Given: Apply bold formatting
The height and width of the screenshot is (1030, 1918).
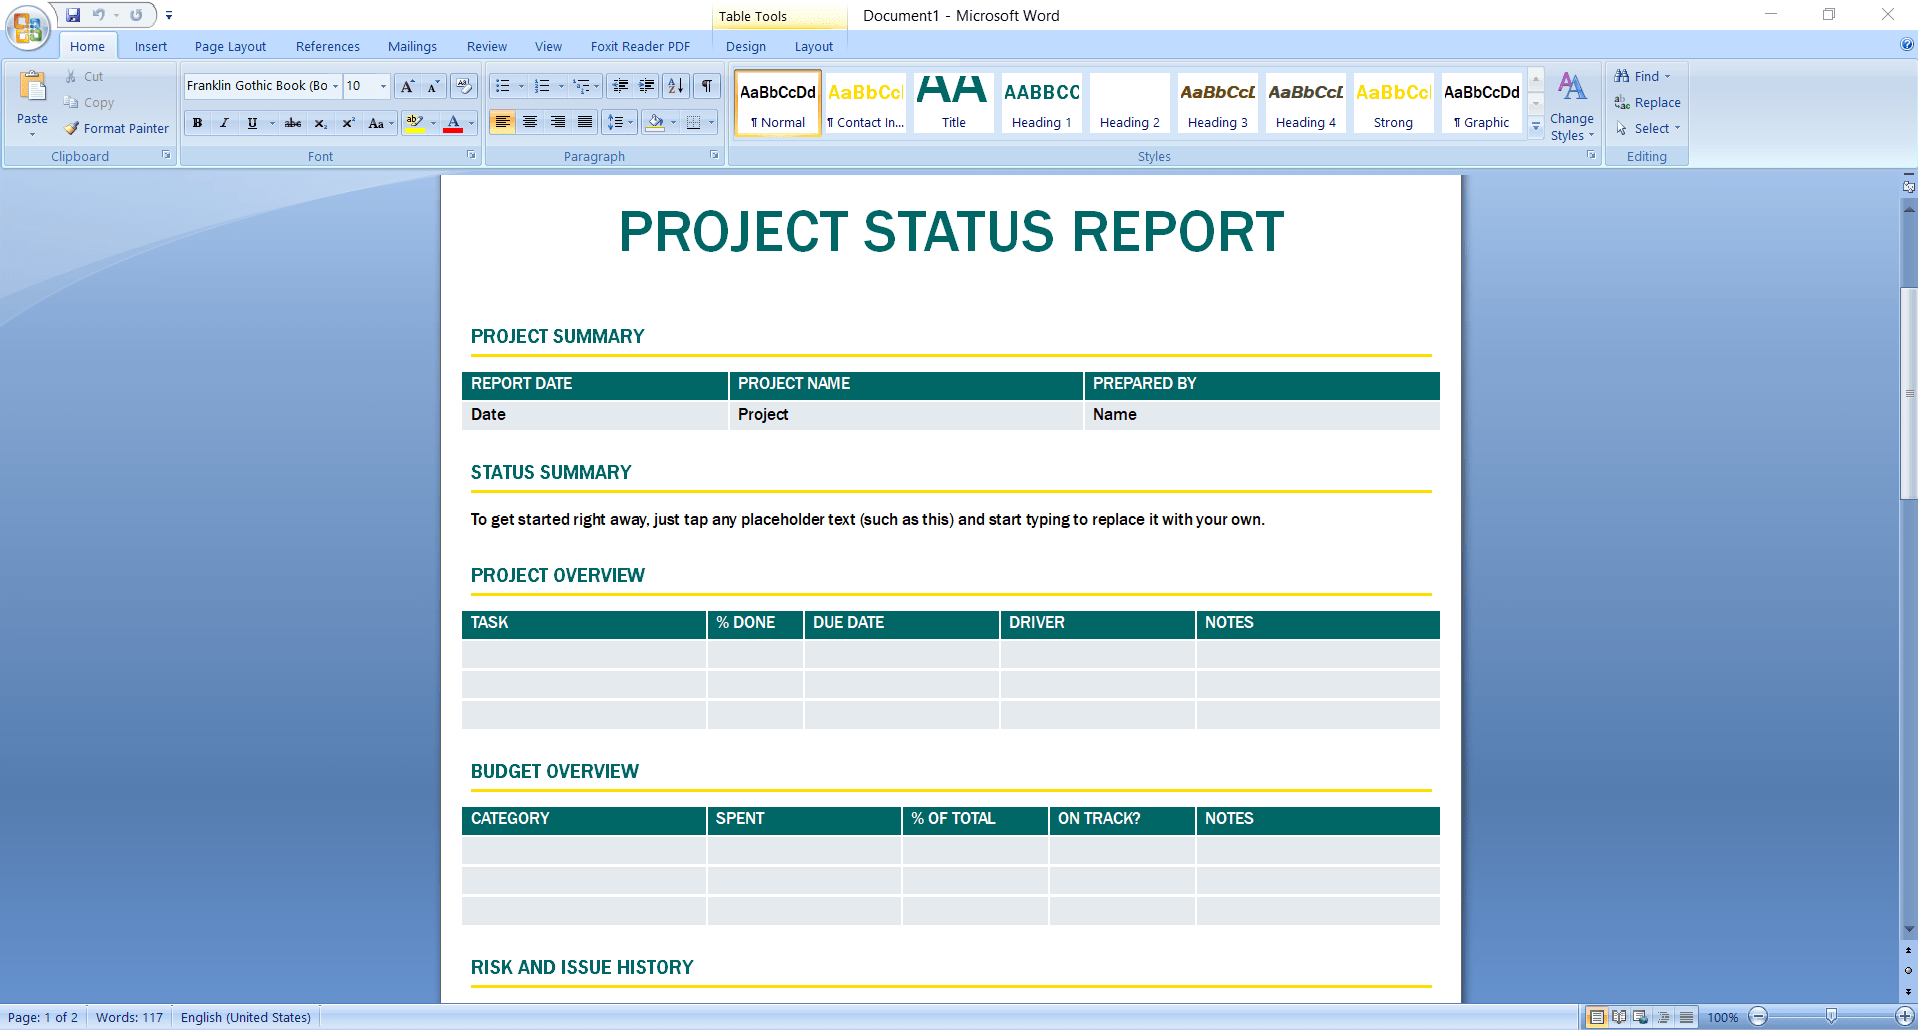Looking at the screenshot, I should coord(197,123).
